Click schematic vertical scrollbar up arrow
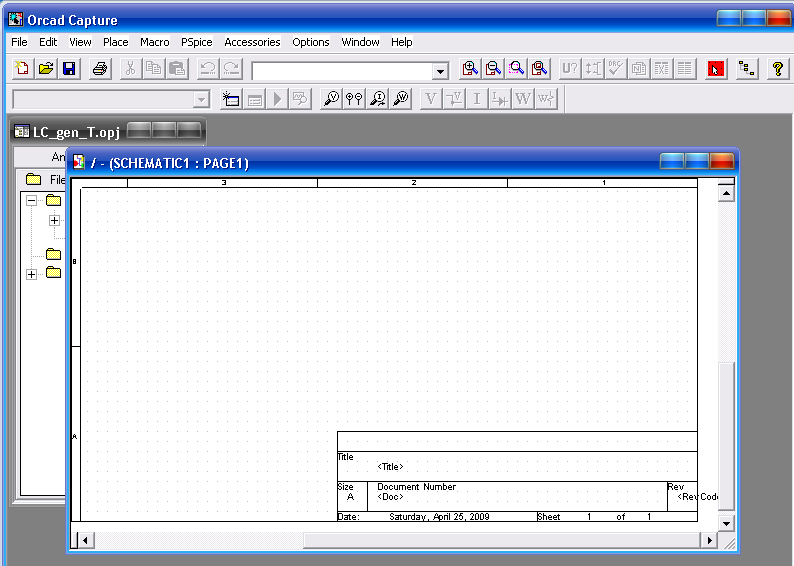Screen dimensions: 794x566 (726, 193)
